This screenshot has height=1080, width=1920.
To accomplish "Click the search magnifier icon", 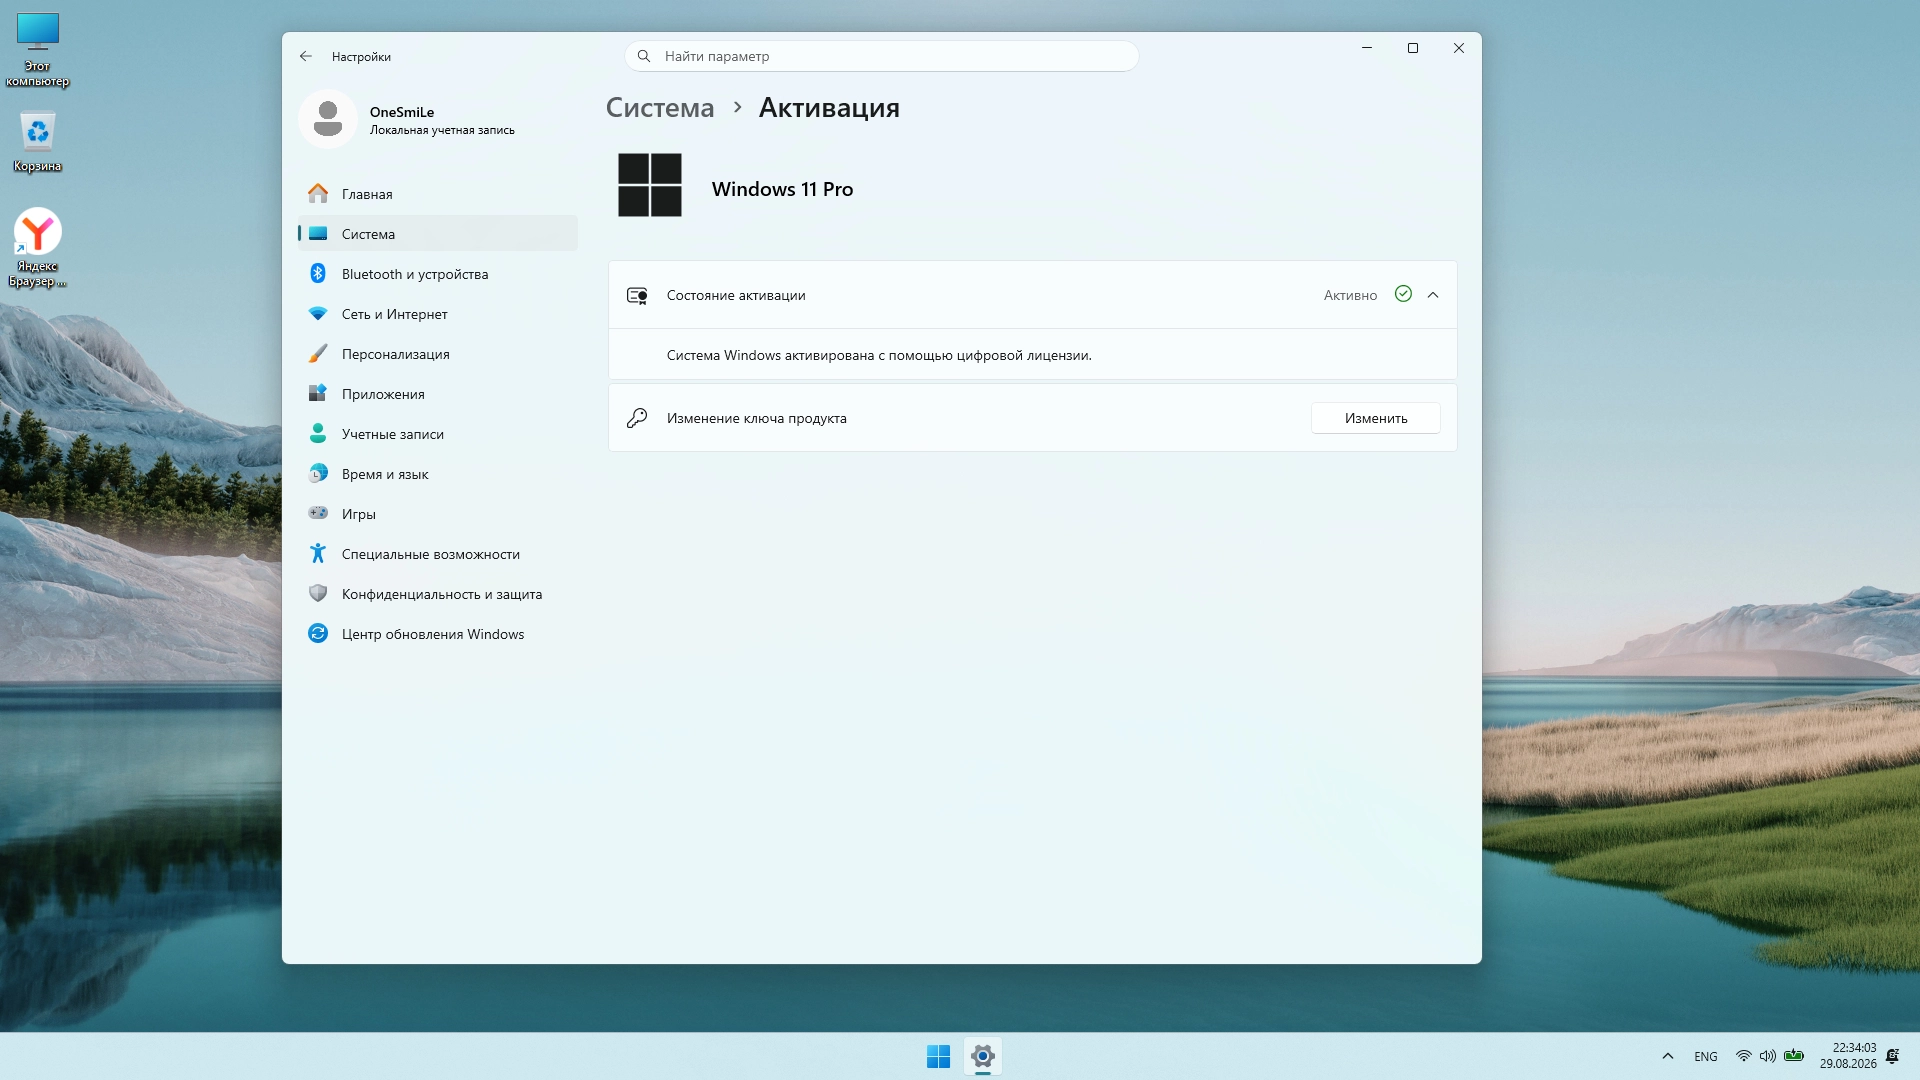I will [644, 57].
